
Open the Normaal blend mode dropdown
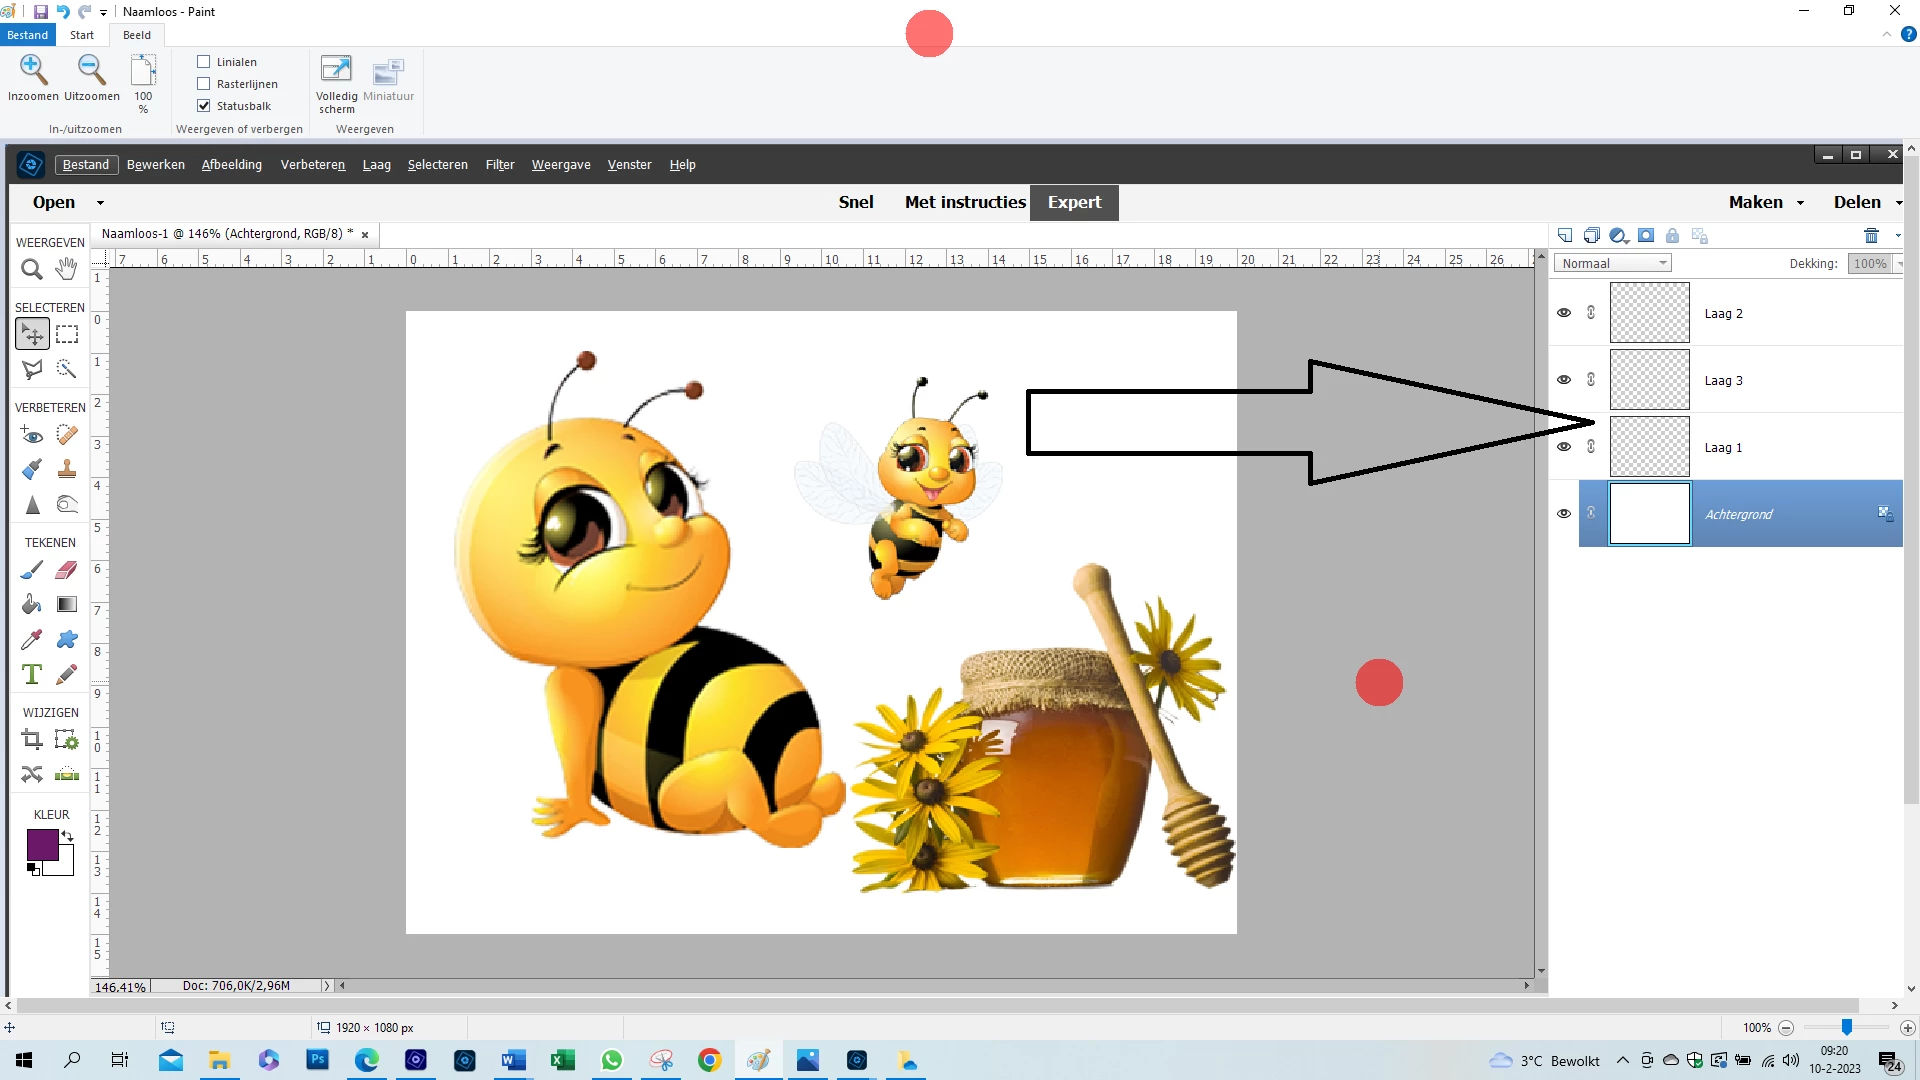coord(1613,263)
